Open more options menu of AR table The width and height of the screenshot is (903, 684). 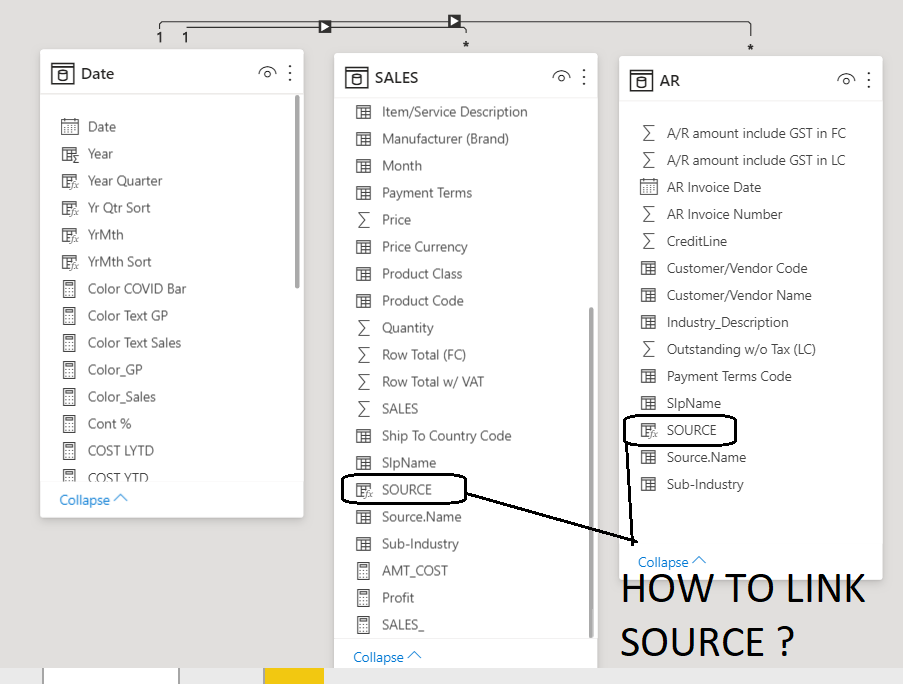868,79
